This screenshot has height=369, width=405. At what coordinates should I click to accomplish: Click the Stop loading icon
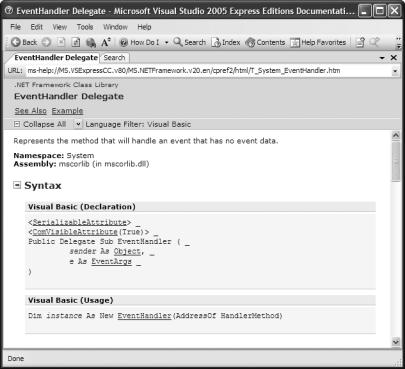[x=61, y=42]
